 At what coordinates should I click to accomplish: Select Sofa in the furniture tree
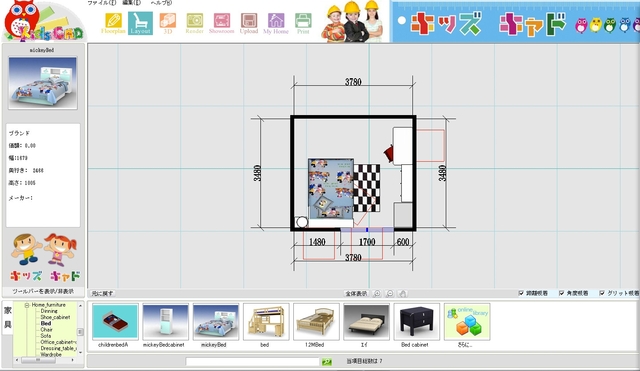pyautogui.click(x=46, y=336)
